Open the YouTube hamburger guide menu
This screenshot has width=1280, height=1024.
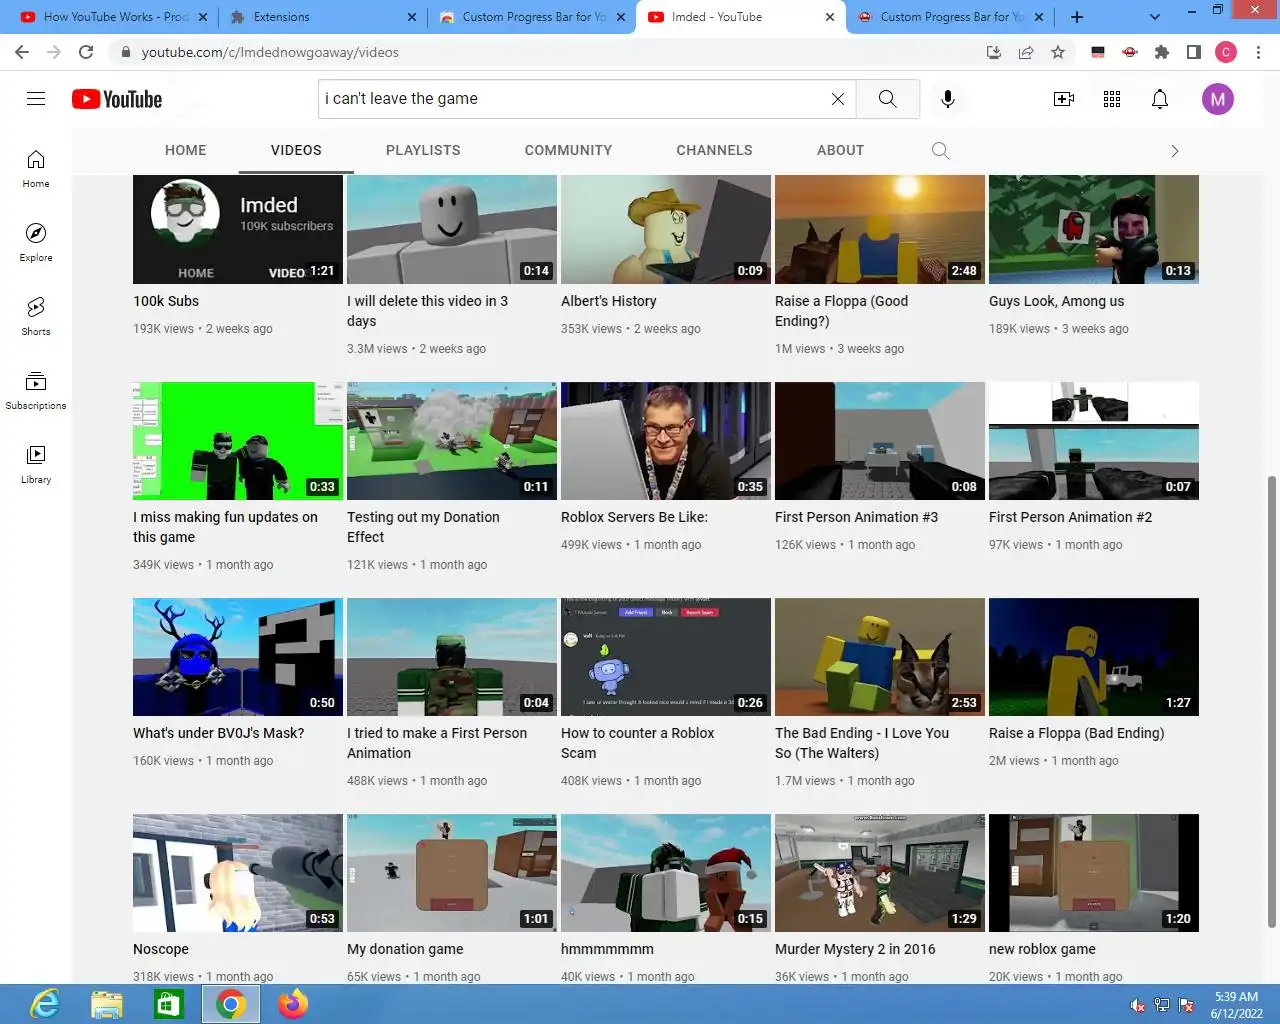[x=36, y=98]
